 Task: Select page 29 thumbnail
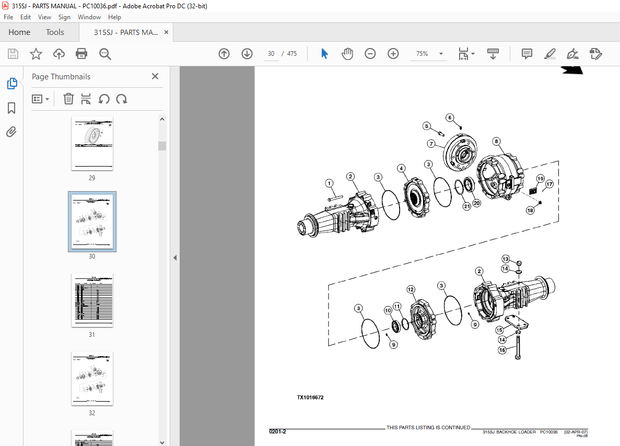[92, 144]
